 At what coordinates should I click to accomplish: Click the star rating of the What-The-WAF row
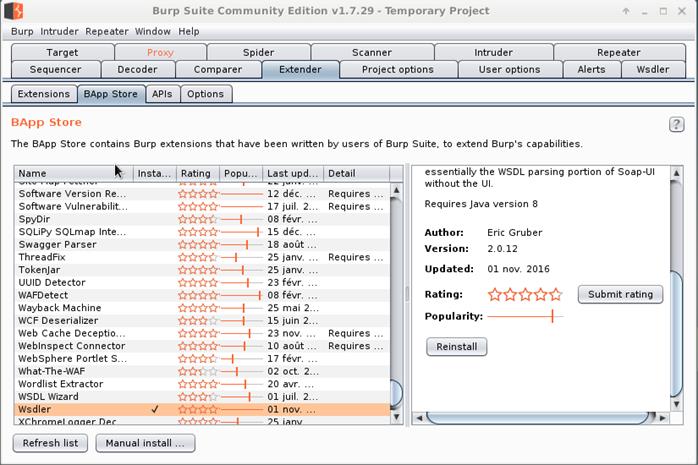(197, 371)
